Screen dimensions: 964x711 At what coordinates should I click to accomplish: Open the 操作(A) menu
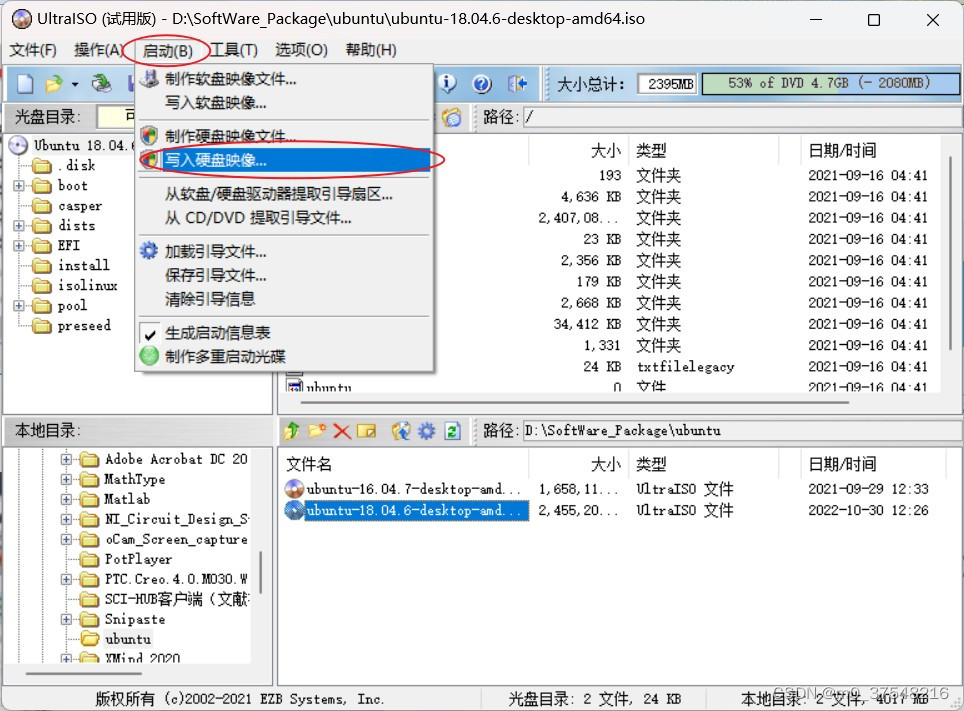[98, 50]
